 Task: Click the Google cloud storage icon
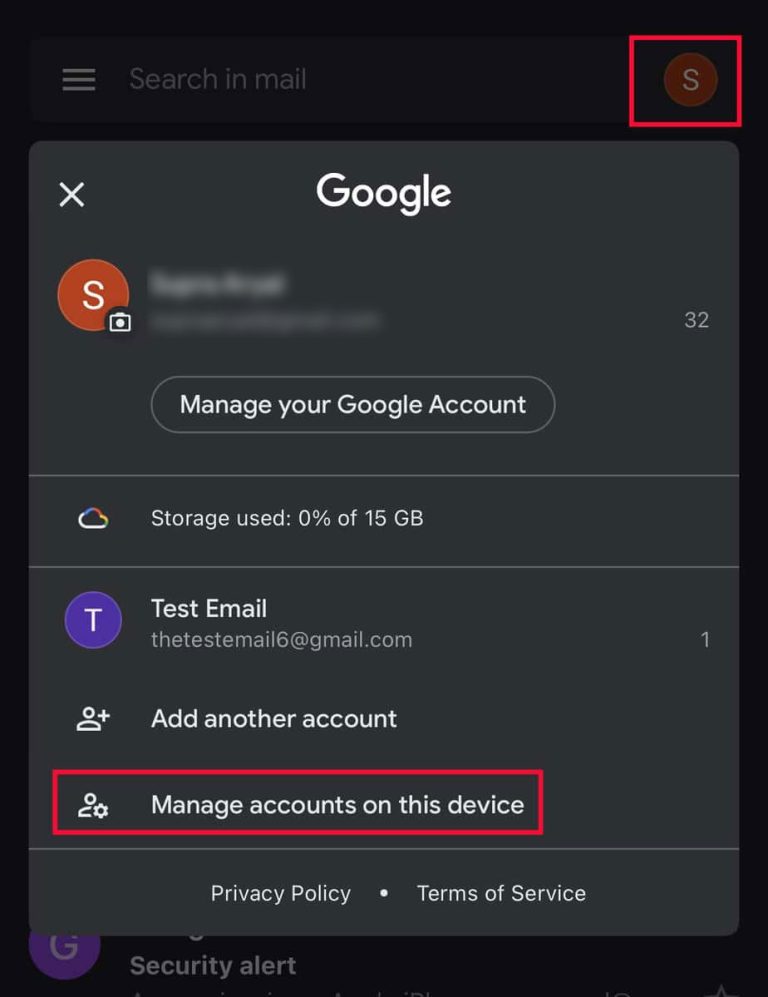click(x=93, y=518)
